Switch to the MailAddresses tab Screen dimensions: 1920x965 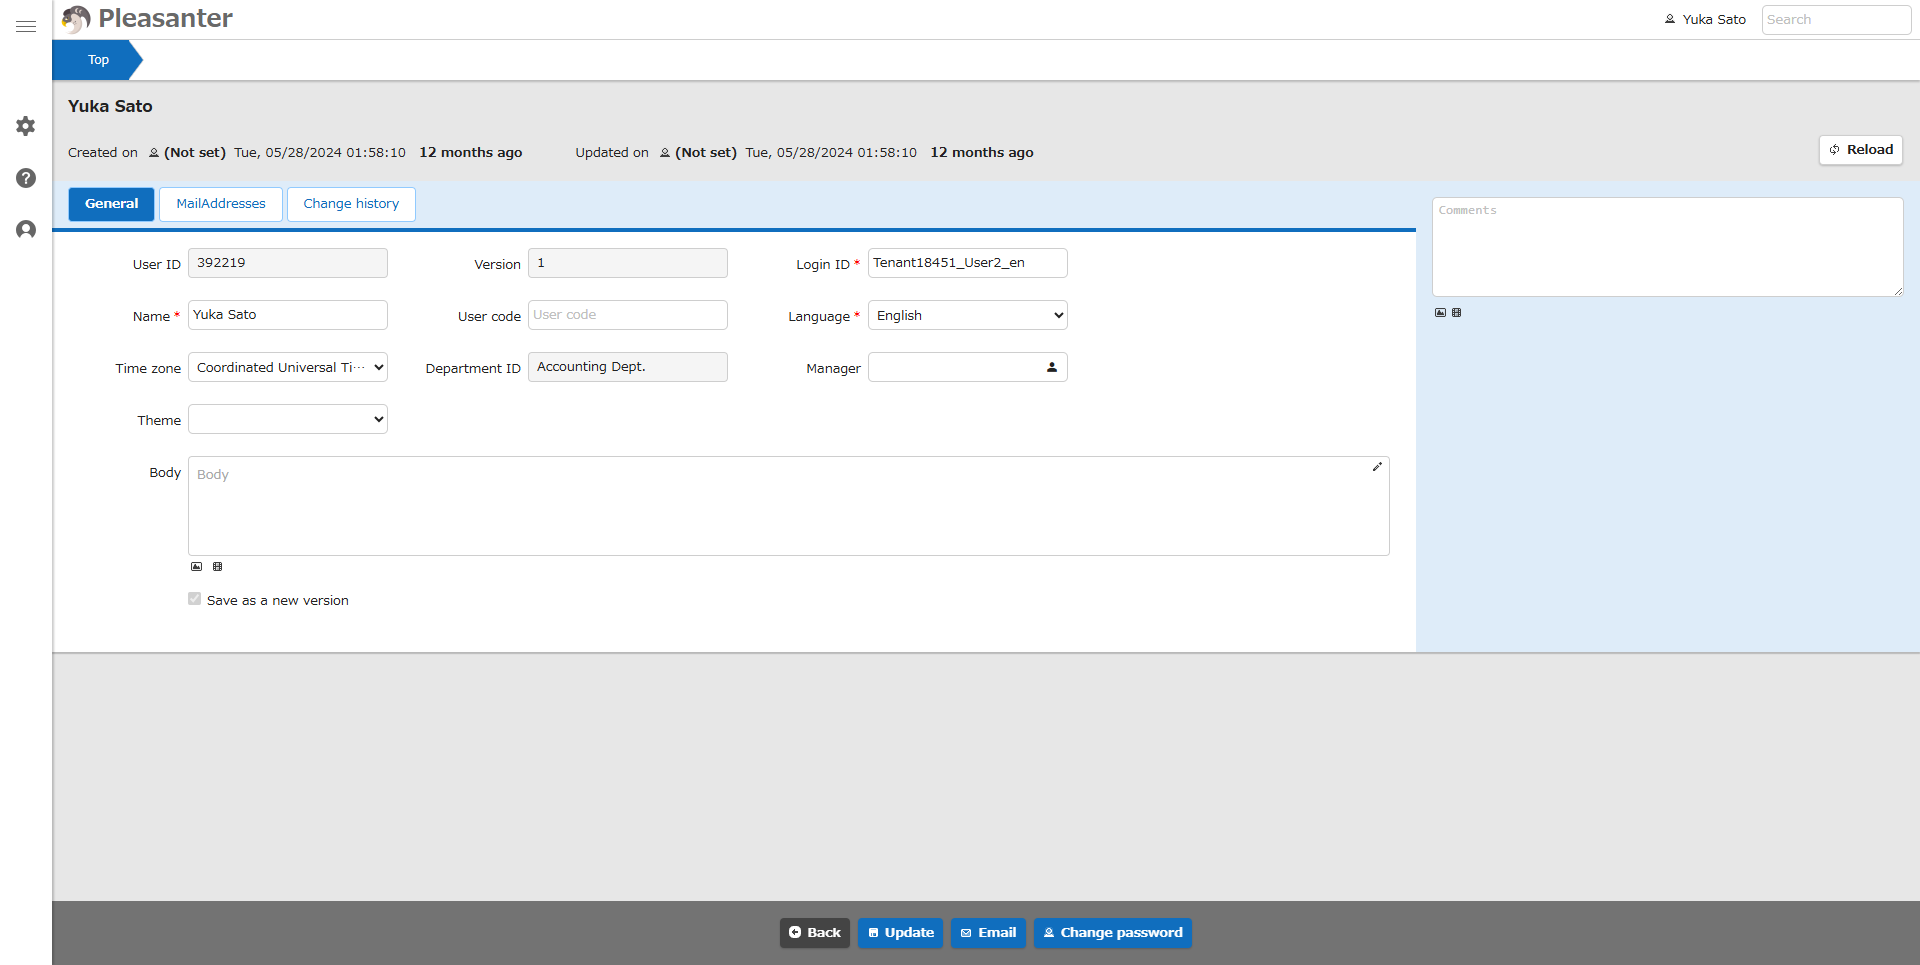(221, 204)
